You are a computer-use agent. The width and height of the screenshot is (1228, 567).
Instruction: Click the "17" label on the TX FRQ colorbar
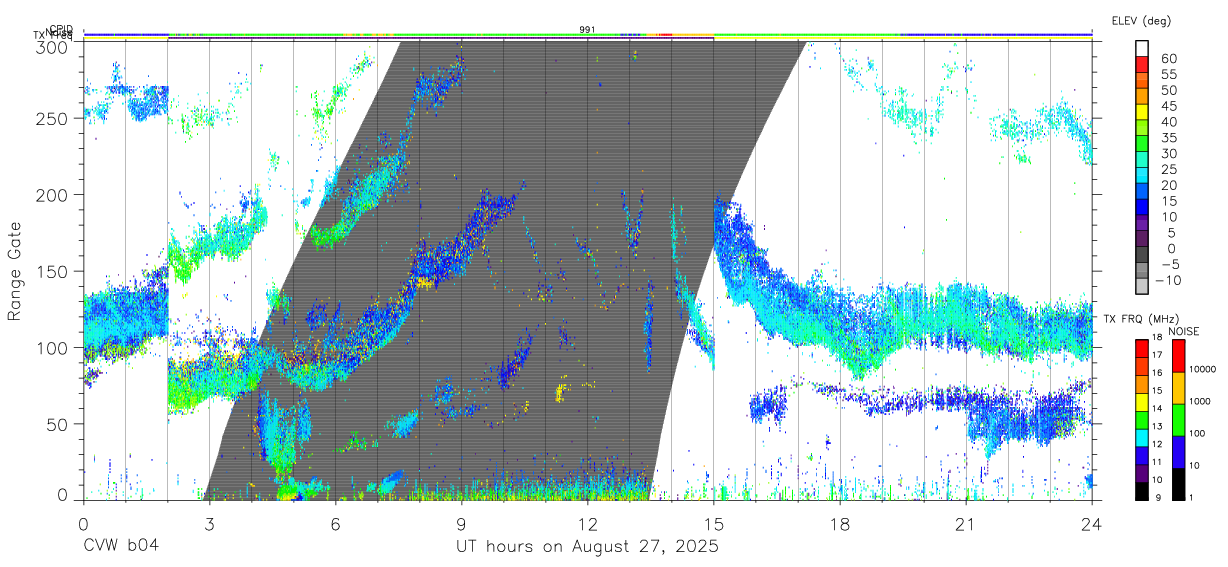click(1157, 355)
